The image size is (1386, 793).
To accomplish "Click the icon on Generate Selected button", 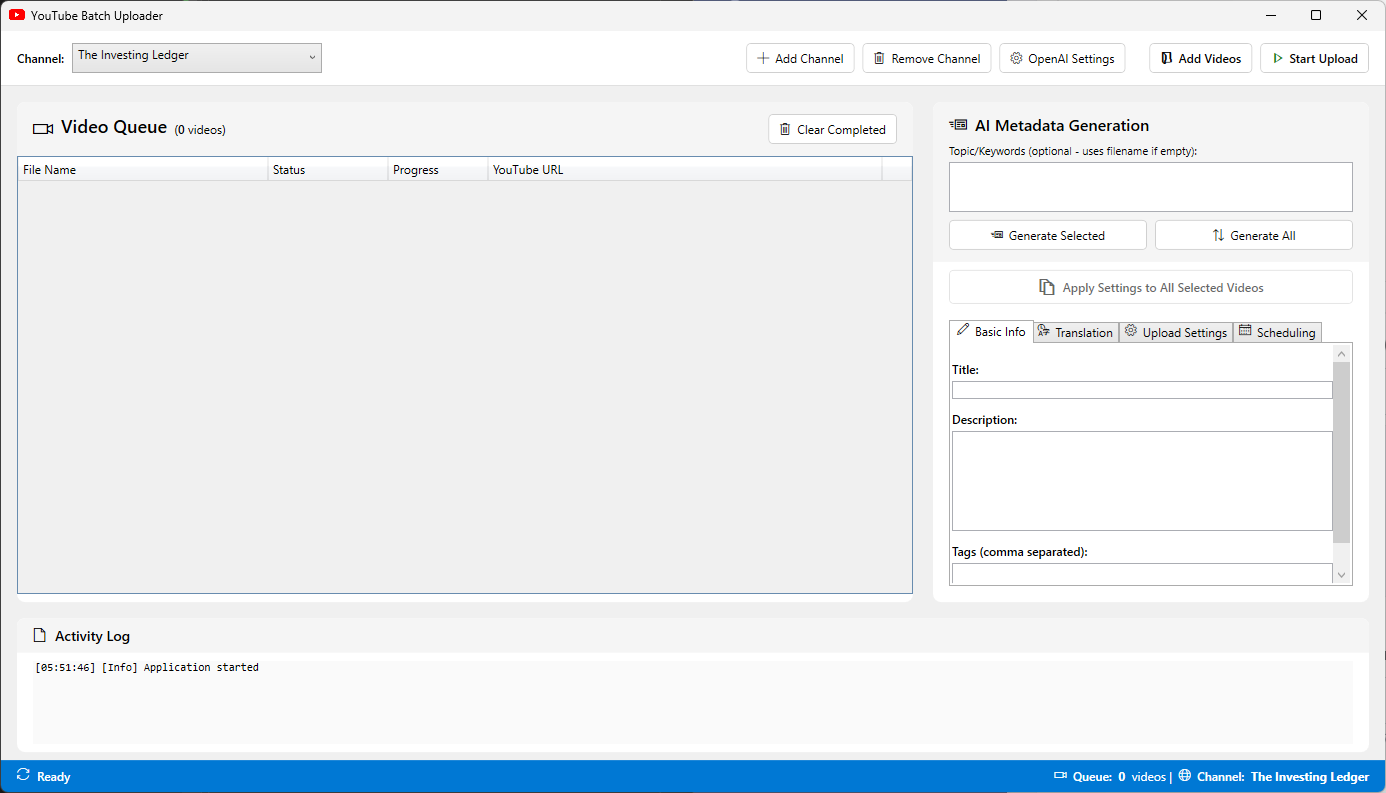I will pyautogui.click(x=997, y=235).
